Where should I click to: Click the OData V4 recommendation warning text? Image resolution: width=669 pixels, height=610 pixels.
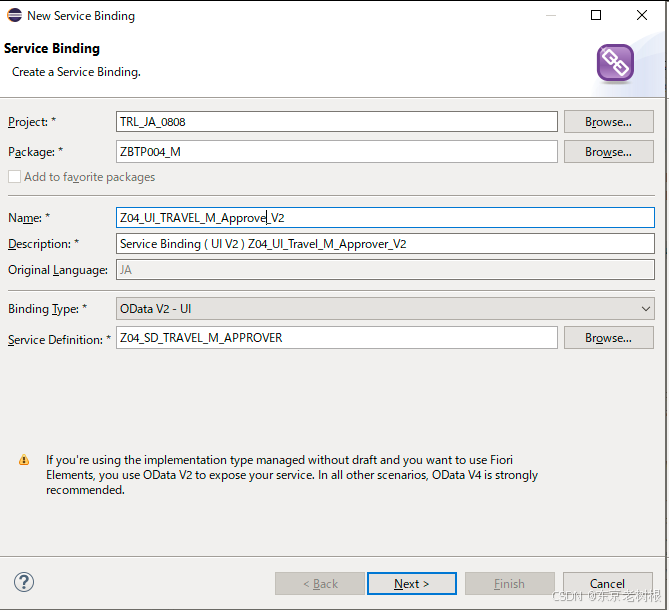tap(292, 475)
